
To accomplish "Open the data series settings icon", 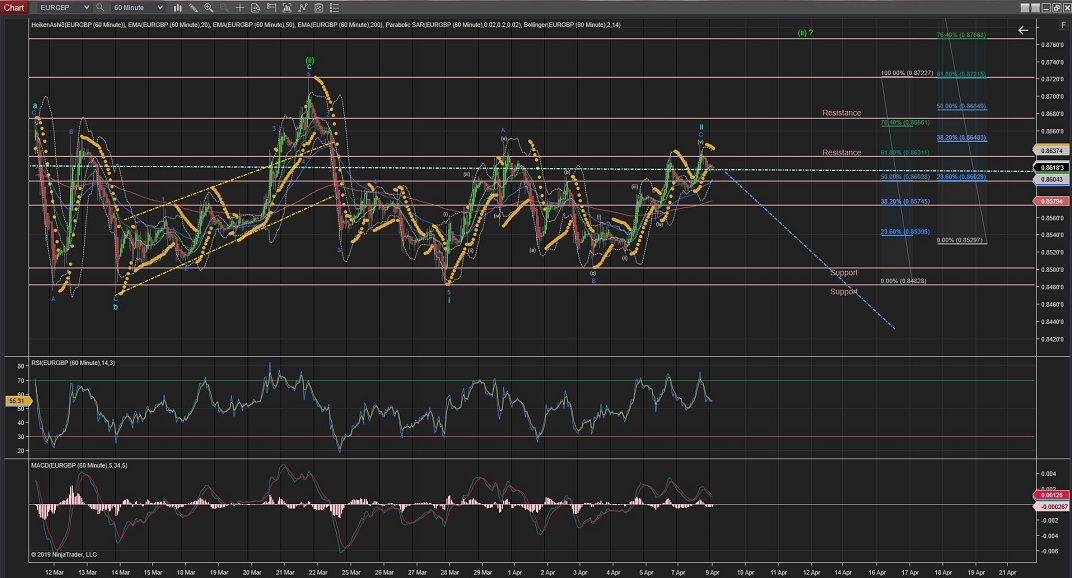I will point(287,8).
